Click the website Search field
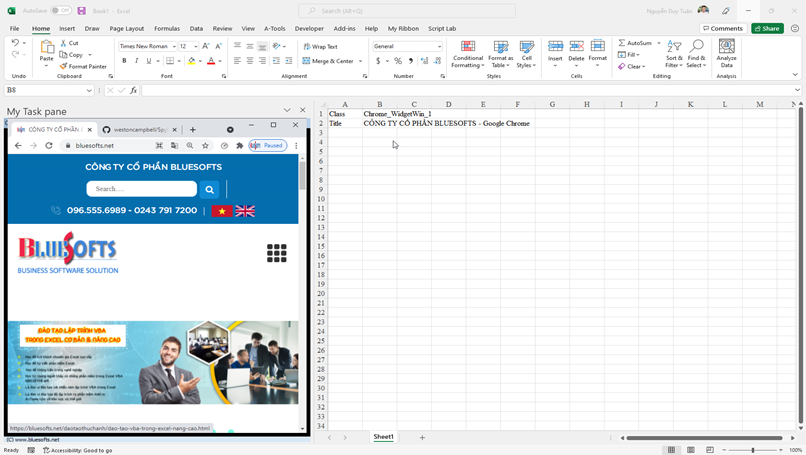This screenshot has width=806, height=455. tap(141, 189)
